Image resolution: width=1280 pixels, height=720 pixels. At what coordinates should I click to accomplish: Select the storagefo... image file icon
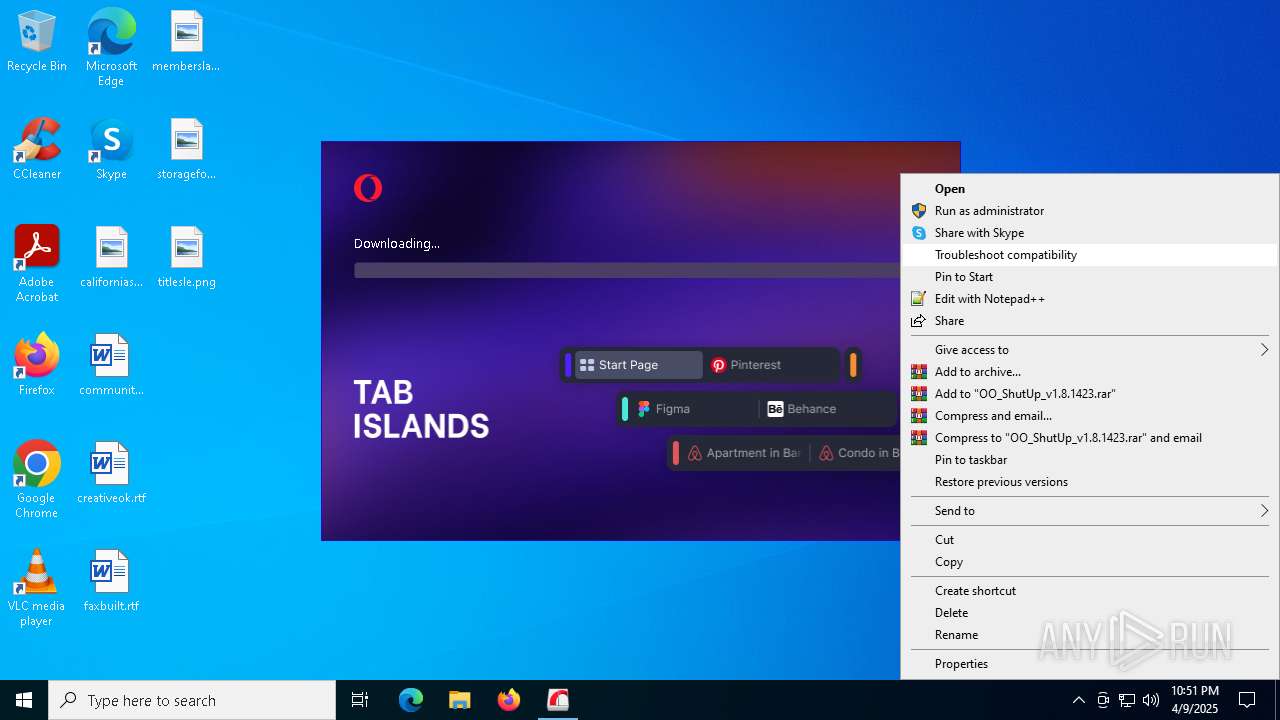tap(186, 150)
